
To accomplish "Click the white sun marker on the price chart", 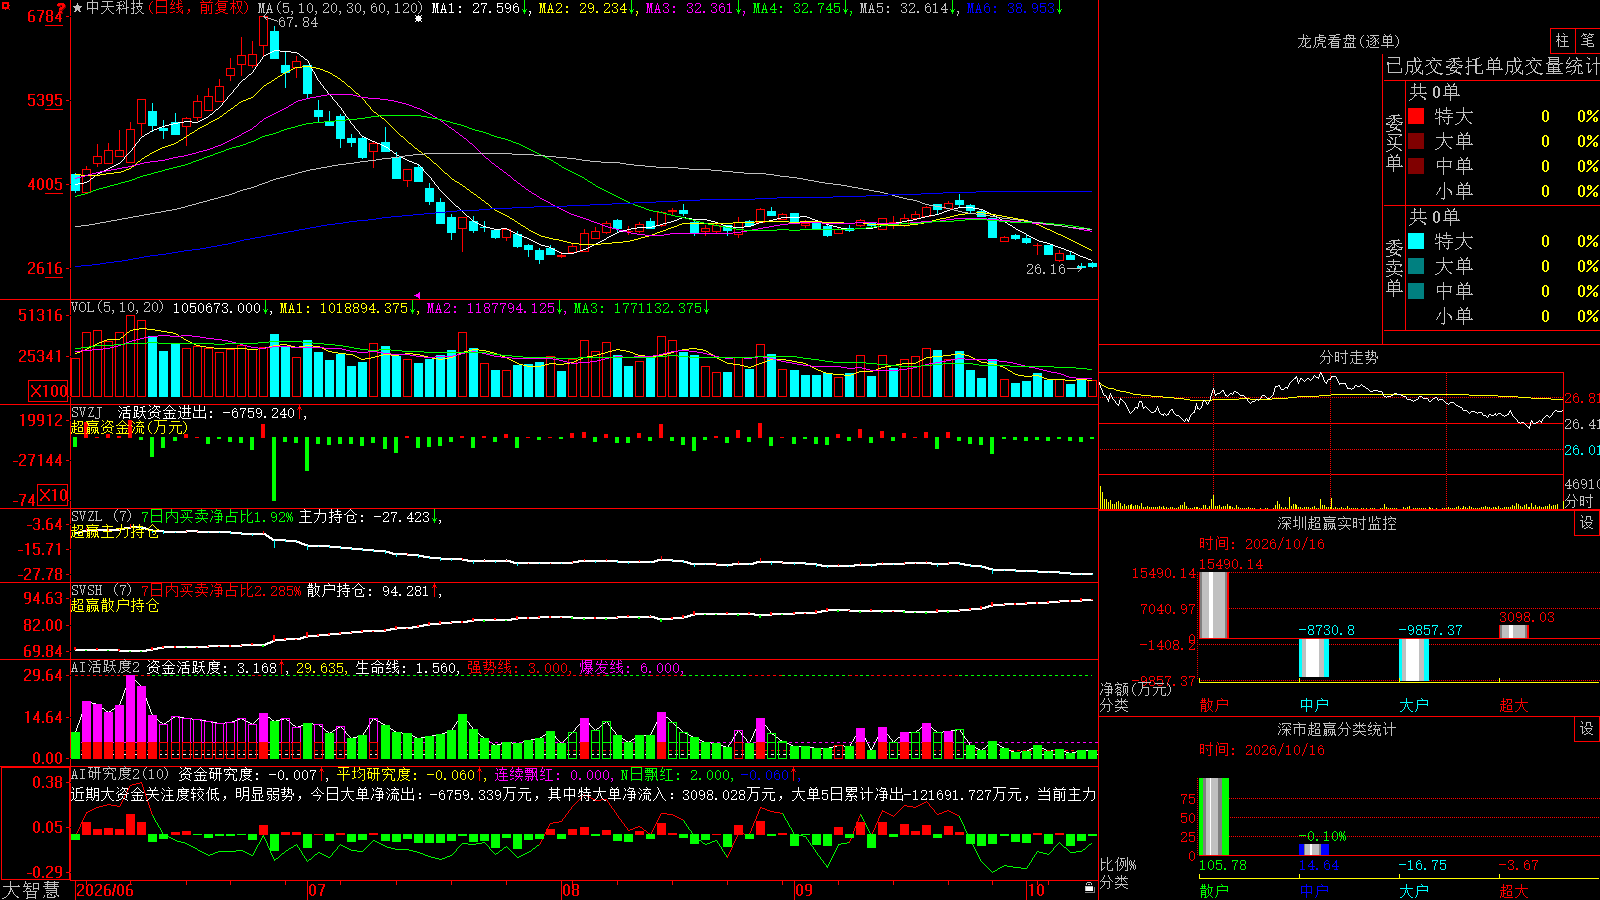I will (x=418, y=19).
